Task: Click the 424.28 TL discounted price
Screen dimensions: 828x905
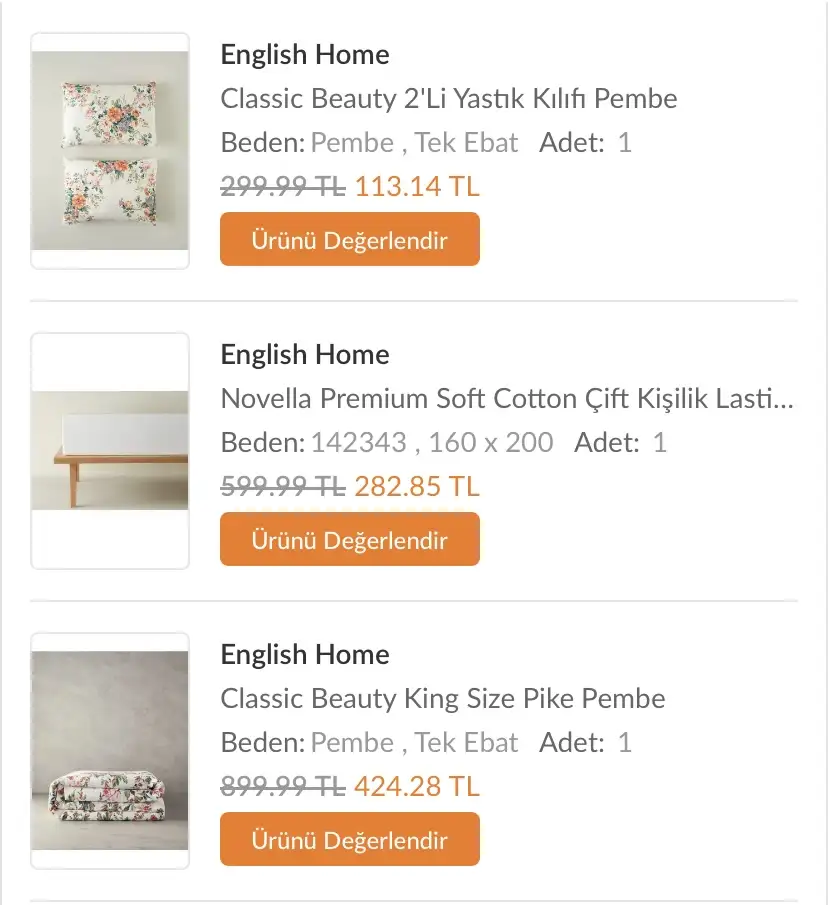Action: pos(417,786)
